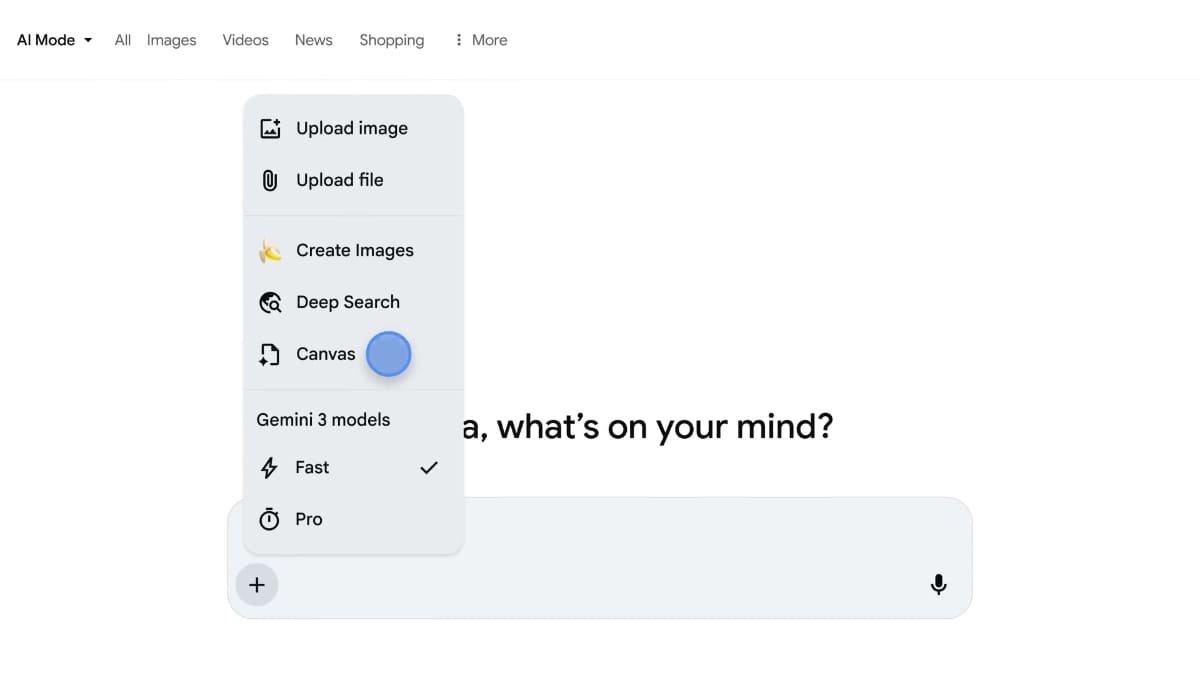Click the Canvas document icon
Screen dimensions: 1200x675
(x=270, y=354)
